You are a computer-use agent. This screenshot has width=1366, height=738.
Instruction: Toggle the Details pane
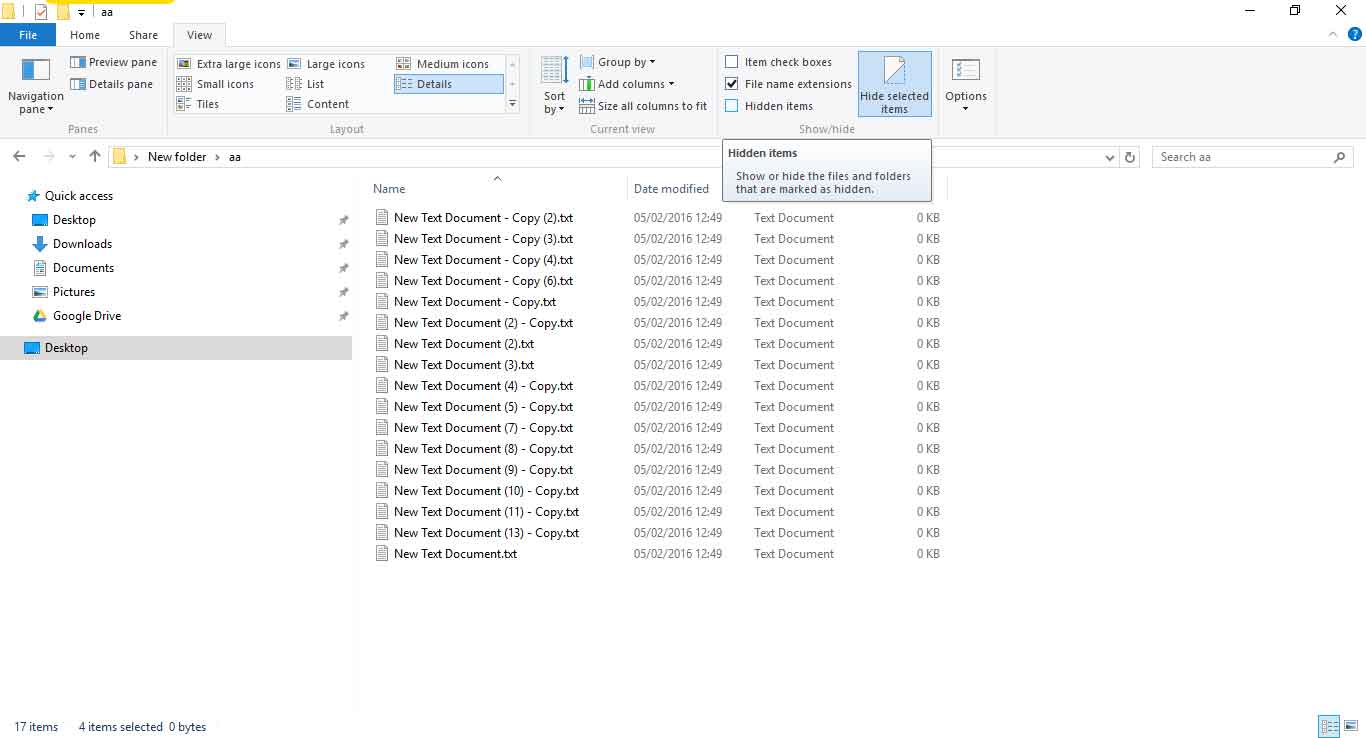111,84
